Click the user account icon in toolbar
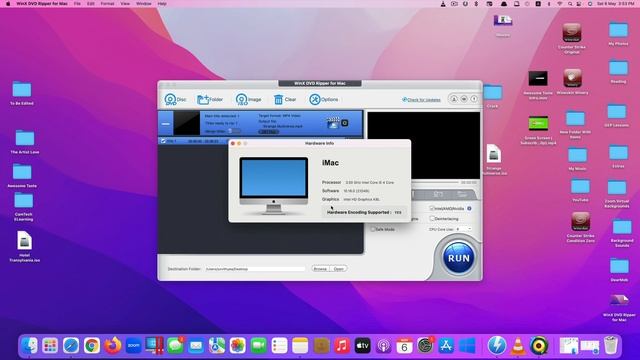This screenshot has height=360, width=640. [x=453, y=99]
